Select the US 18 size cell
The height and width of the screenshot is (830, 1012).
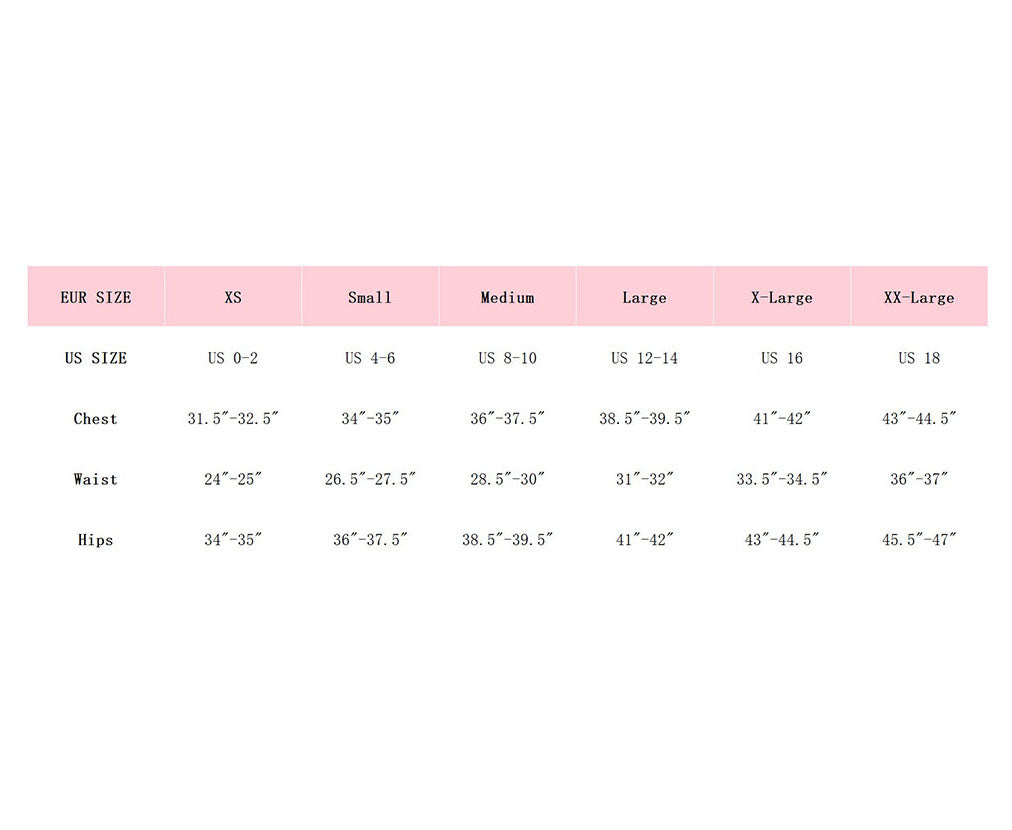919,358
